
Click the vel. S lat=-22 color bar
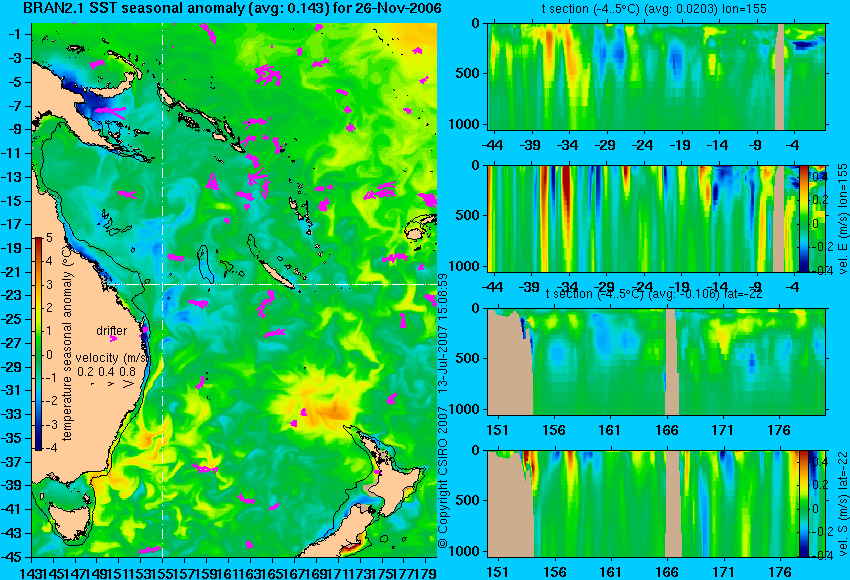(x=803, y=504)
